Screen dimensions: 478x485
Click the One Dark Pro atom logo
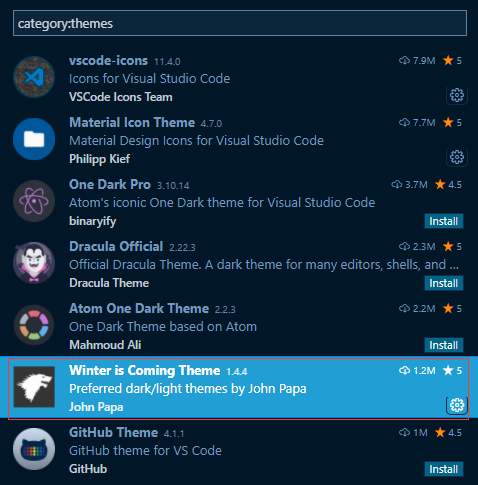[x=34, y=201]
